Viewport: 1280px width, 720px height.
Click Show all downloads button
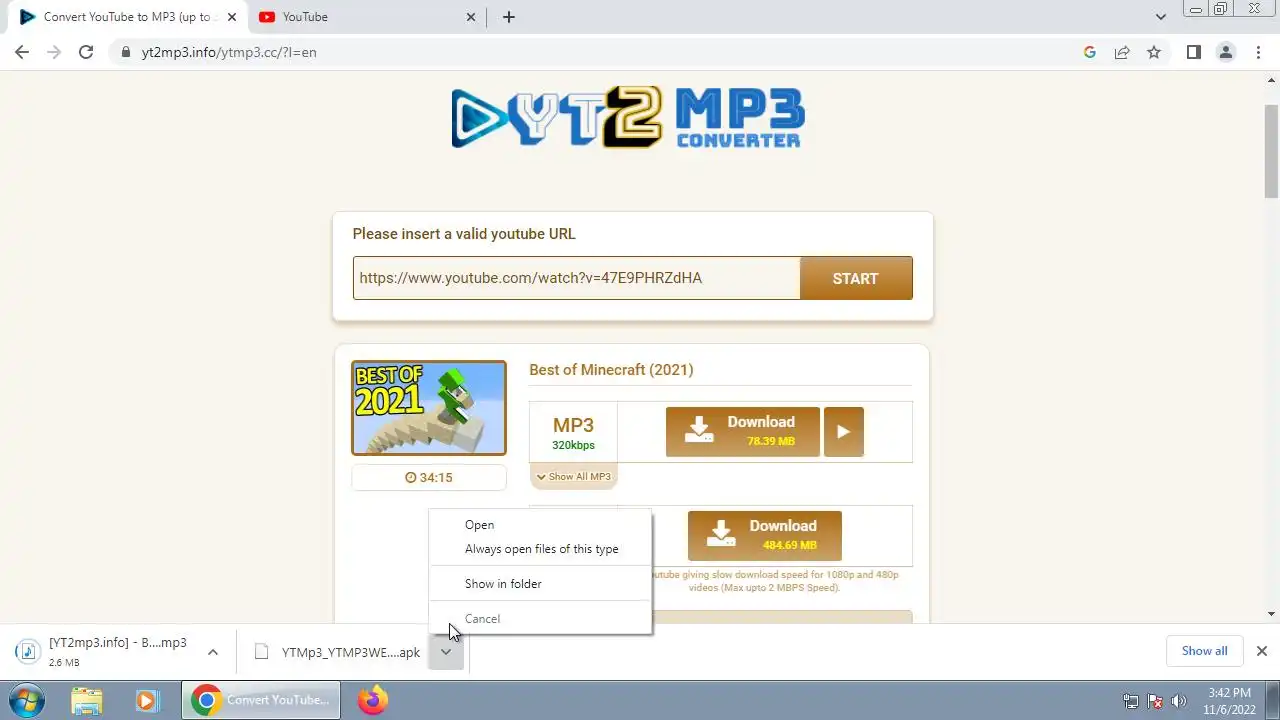click(1204, 651)
